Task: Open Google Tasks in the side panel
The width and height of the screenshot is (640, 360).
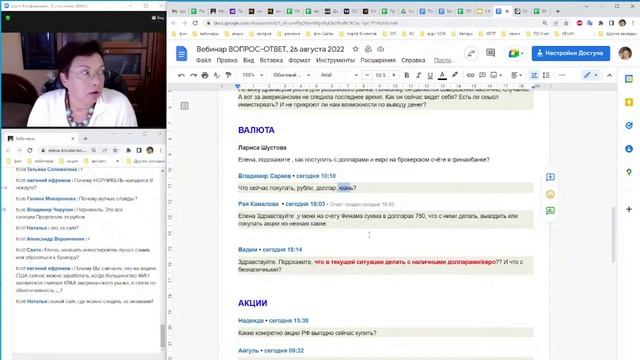Action: pos(629,125)
